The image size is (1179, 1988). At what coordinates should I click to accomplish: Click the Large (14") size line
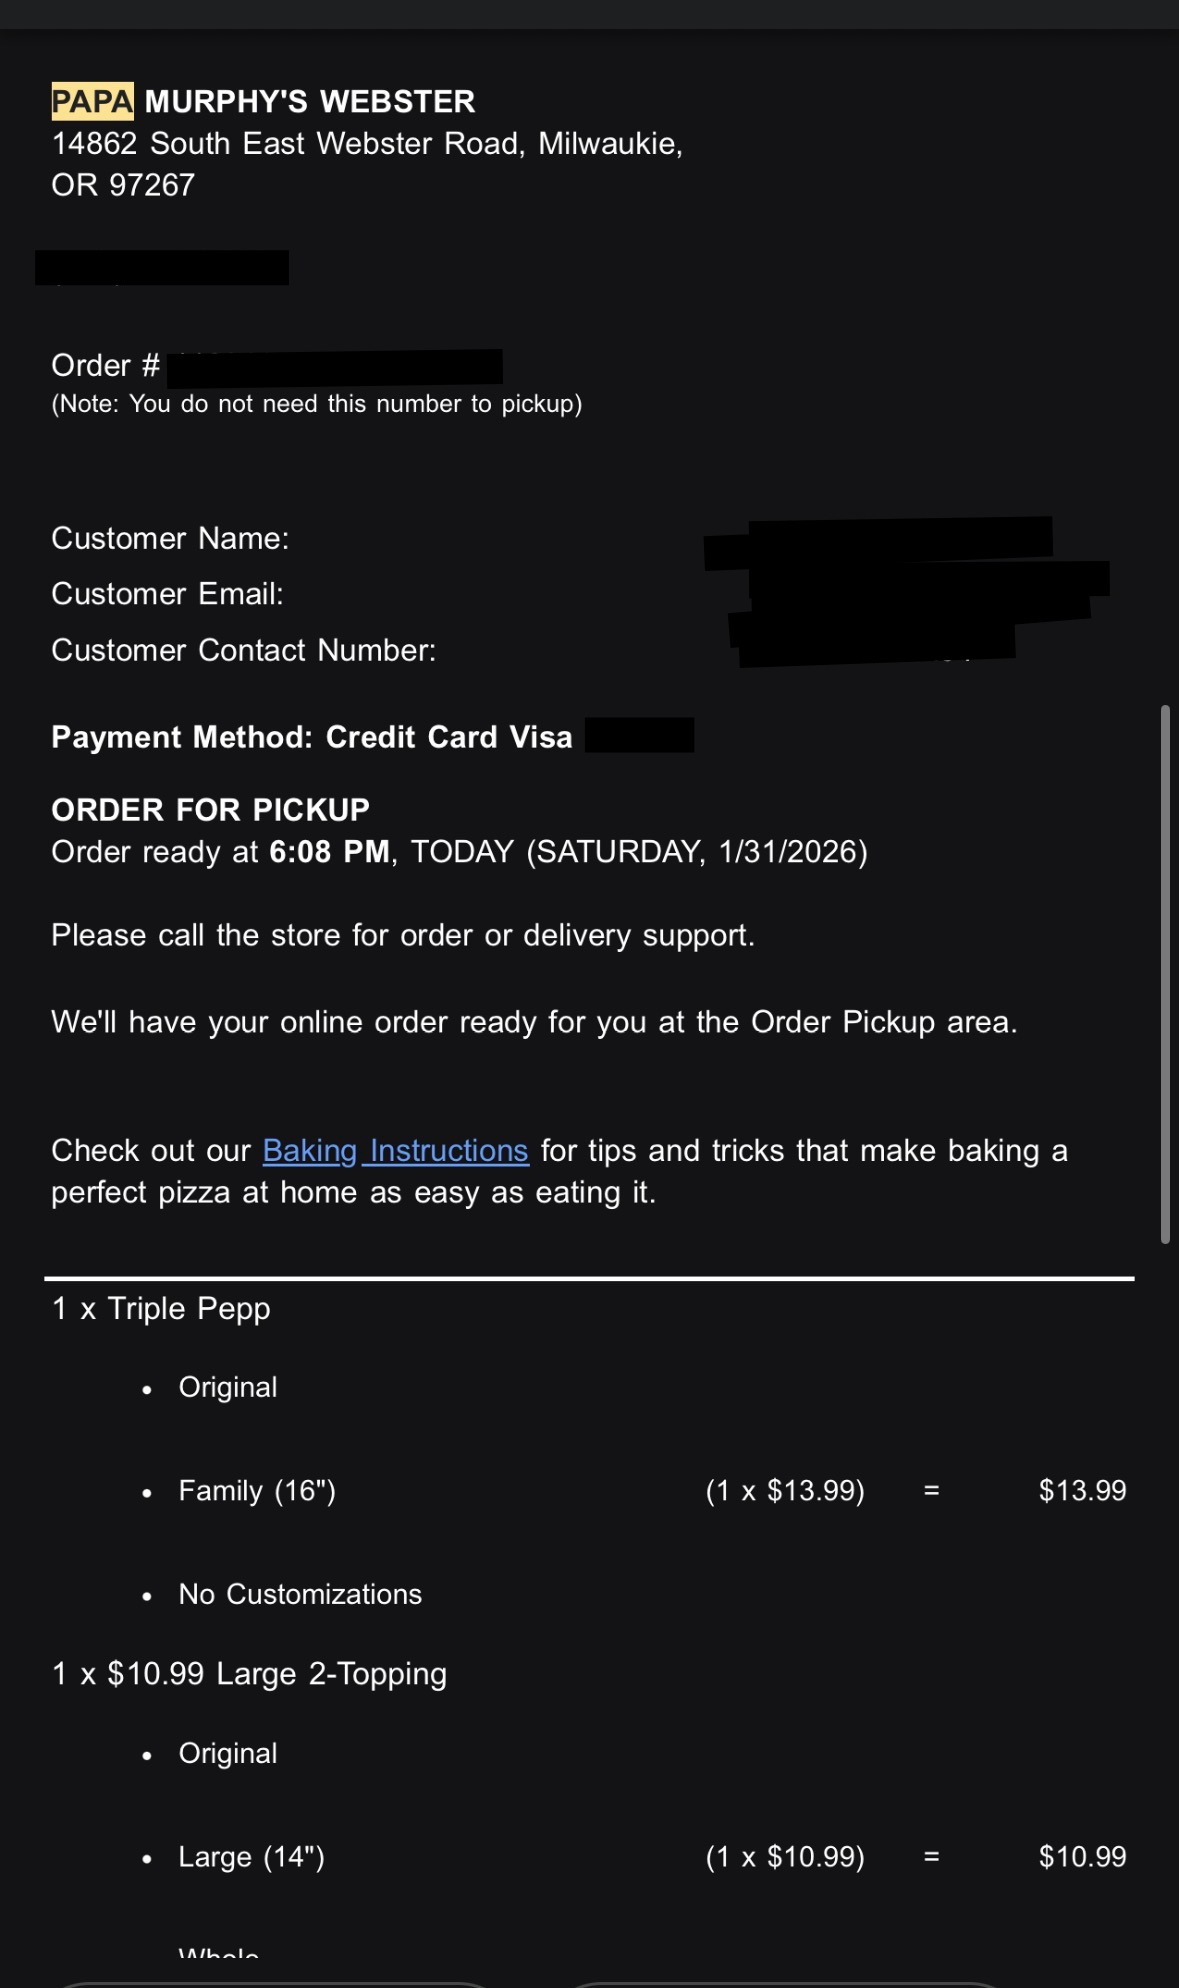click(251, 1857)
